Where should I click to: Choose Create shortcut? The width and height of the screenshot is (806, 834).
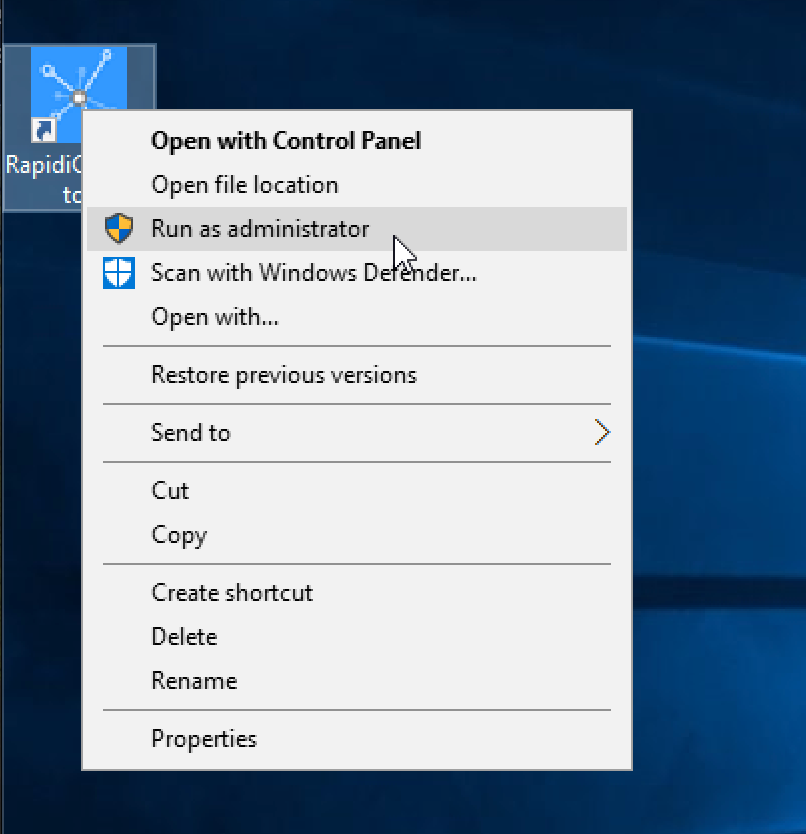[x=356, y=593]
